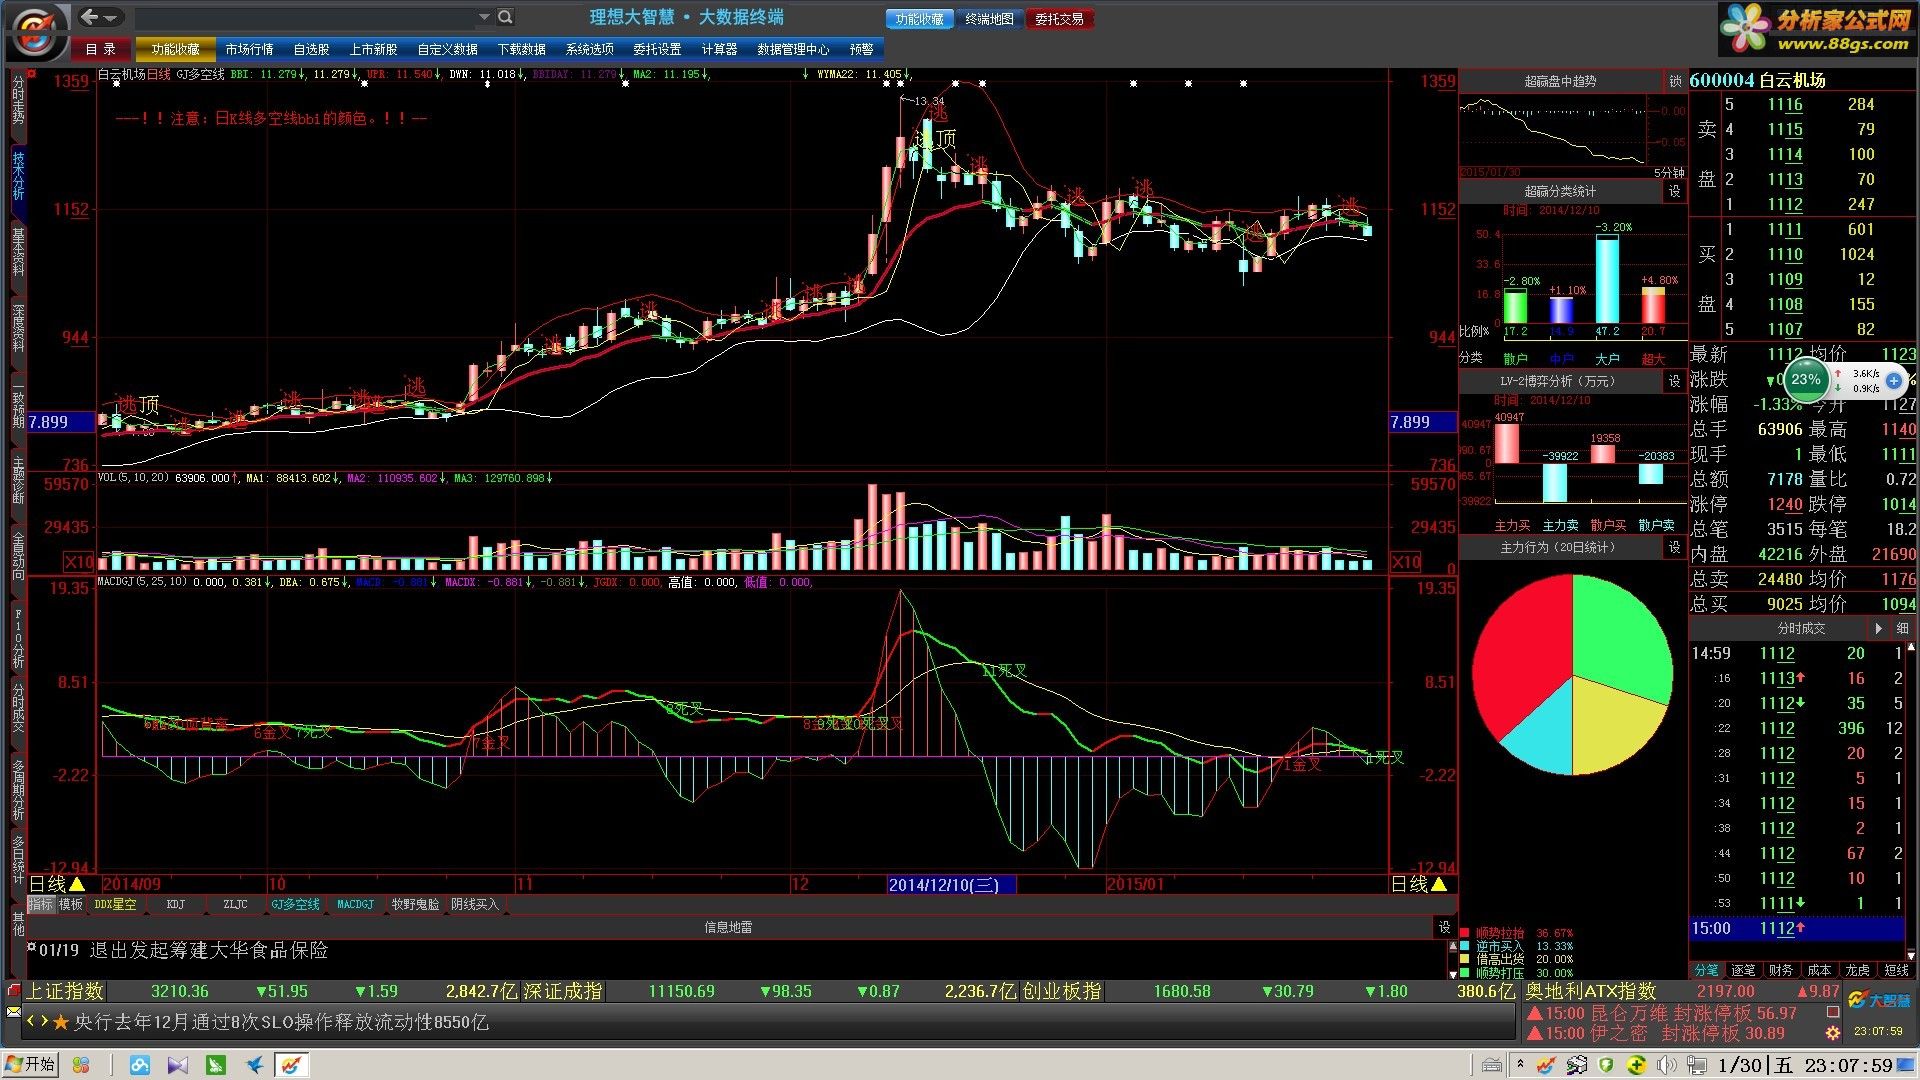Open the 系统选项 menu
This screenshot has height=1080, width=1920.
tap(589, 49)
